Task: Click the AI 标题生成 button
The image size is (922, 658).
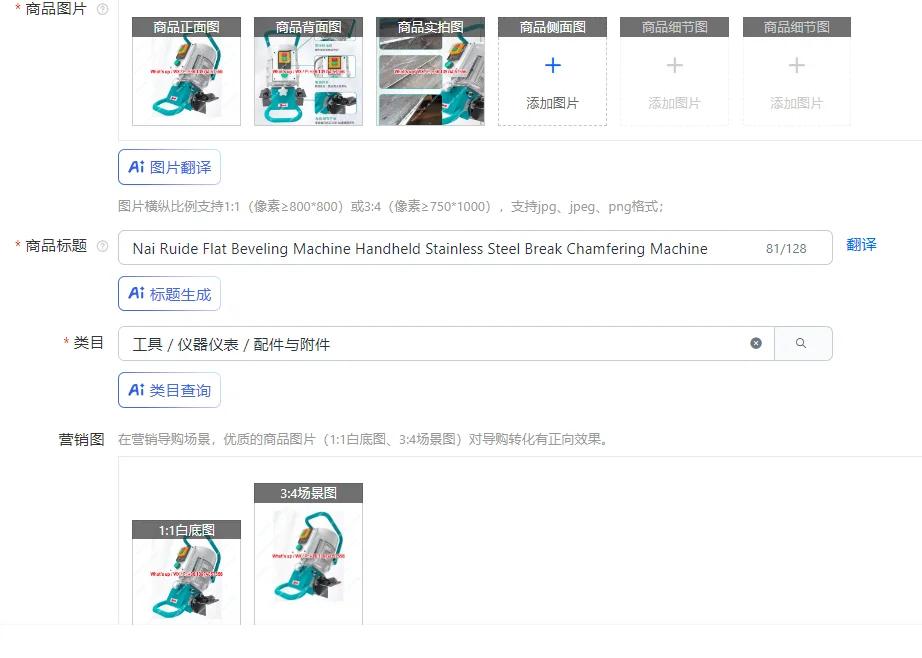Action: (169, 293)
